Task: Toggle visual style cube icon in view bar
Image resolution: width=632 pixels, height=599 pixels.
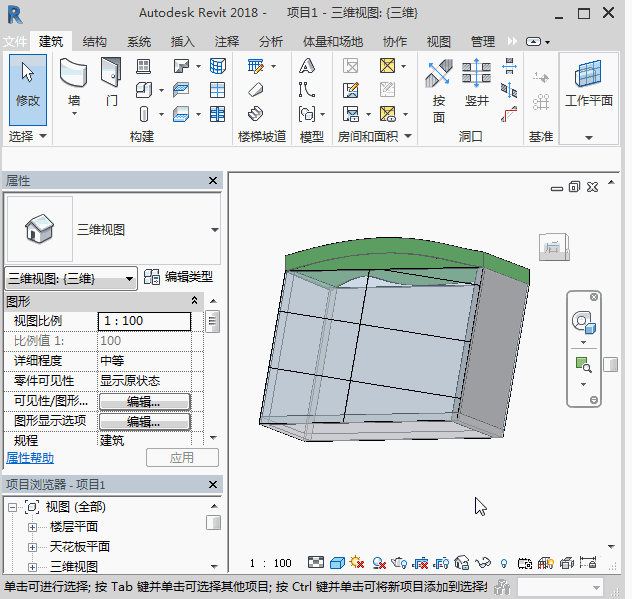Action: [337, 563]
